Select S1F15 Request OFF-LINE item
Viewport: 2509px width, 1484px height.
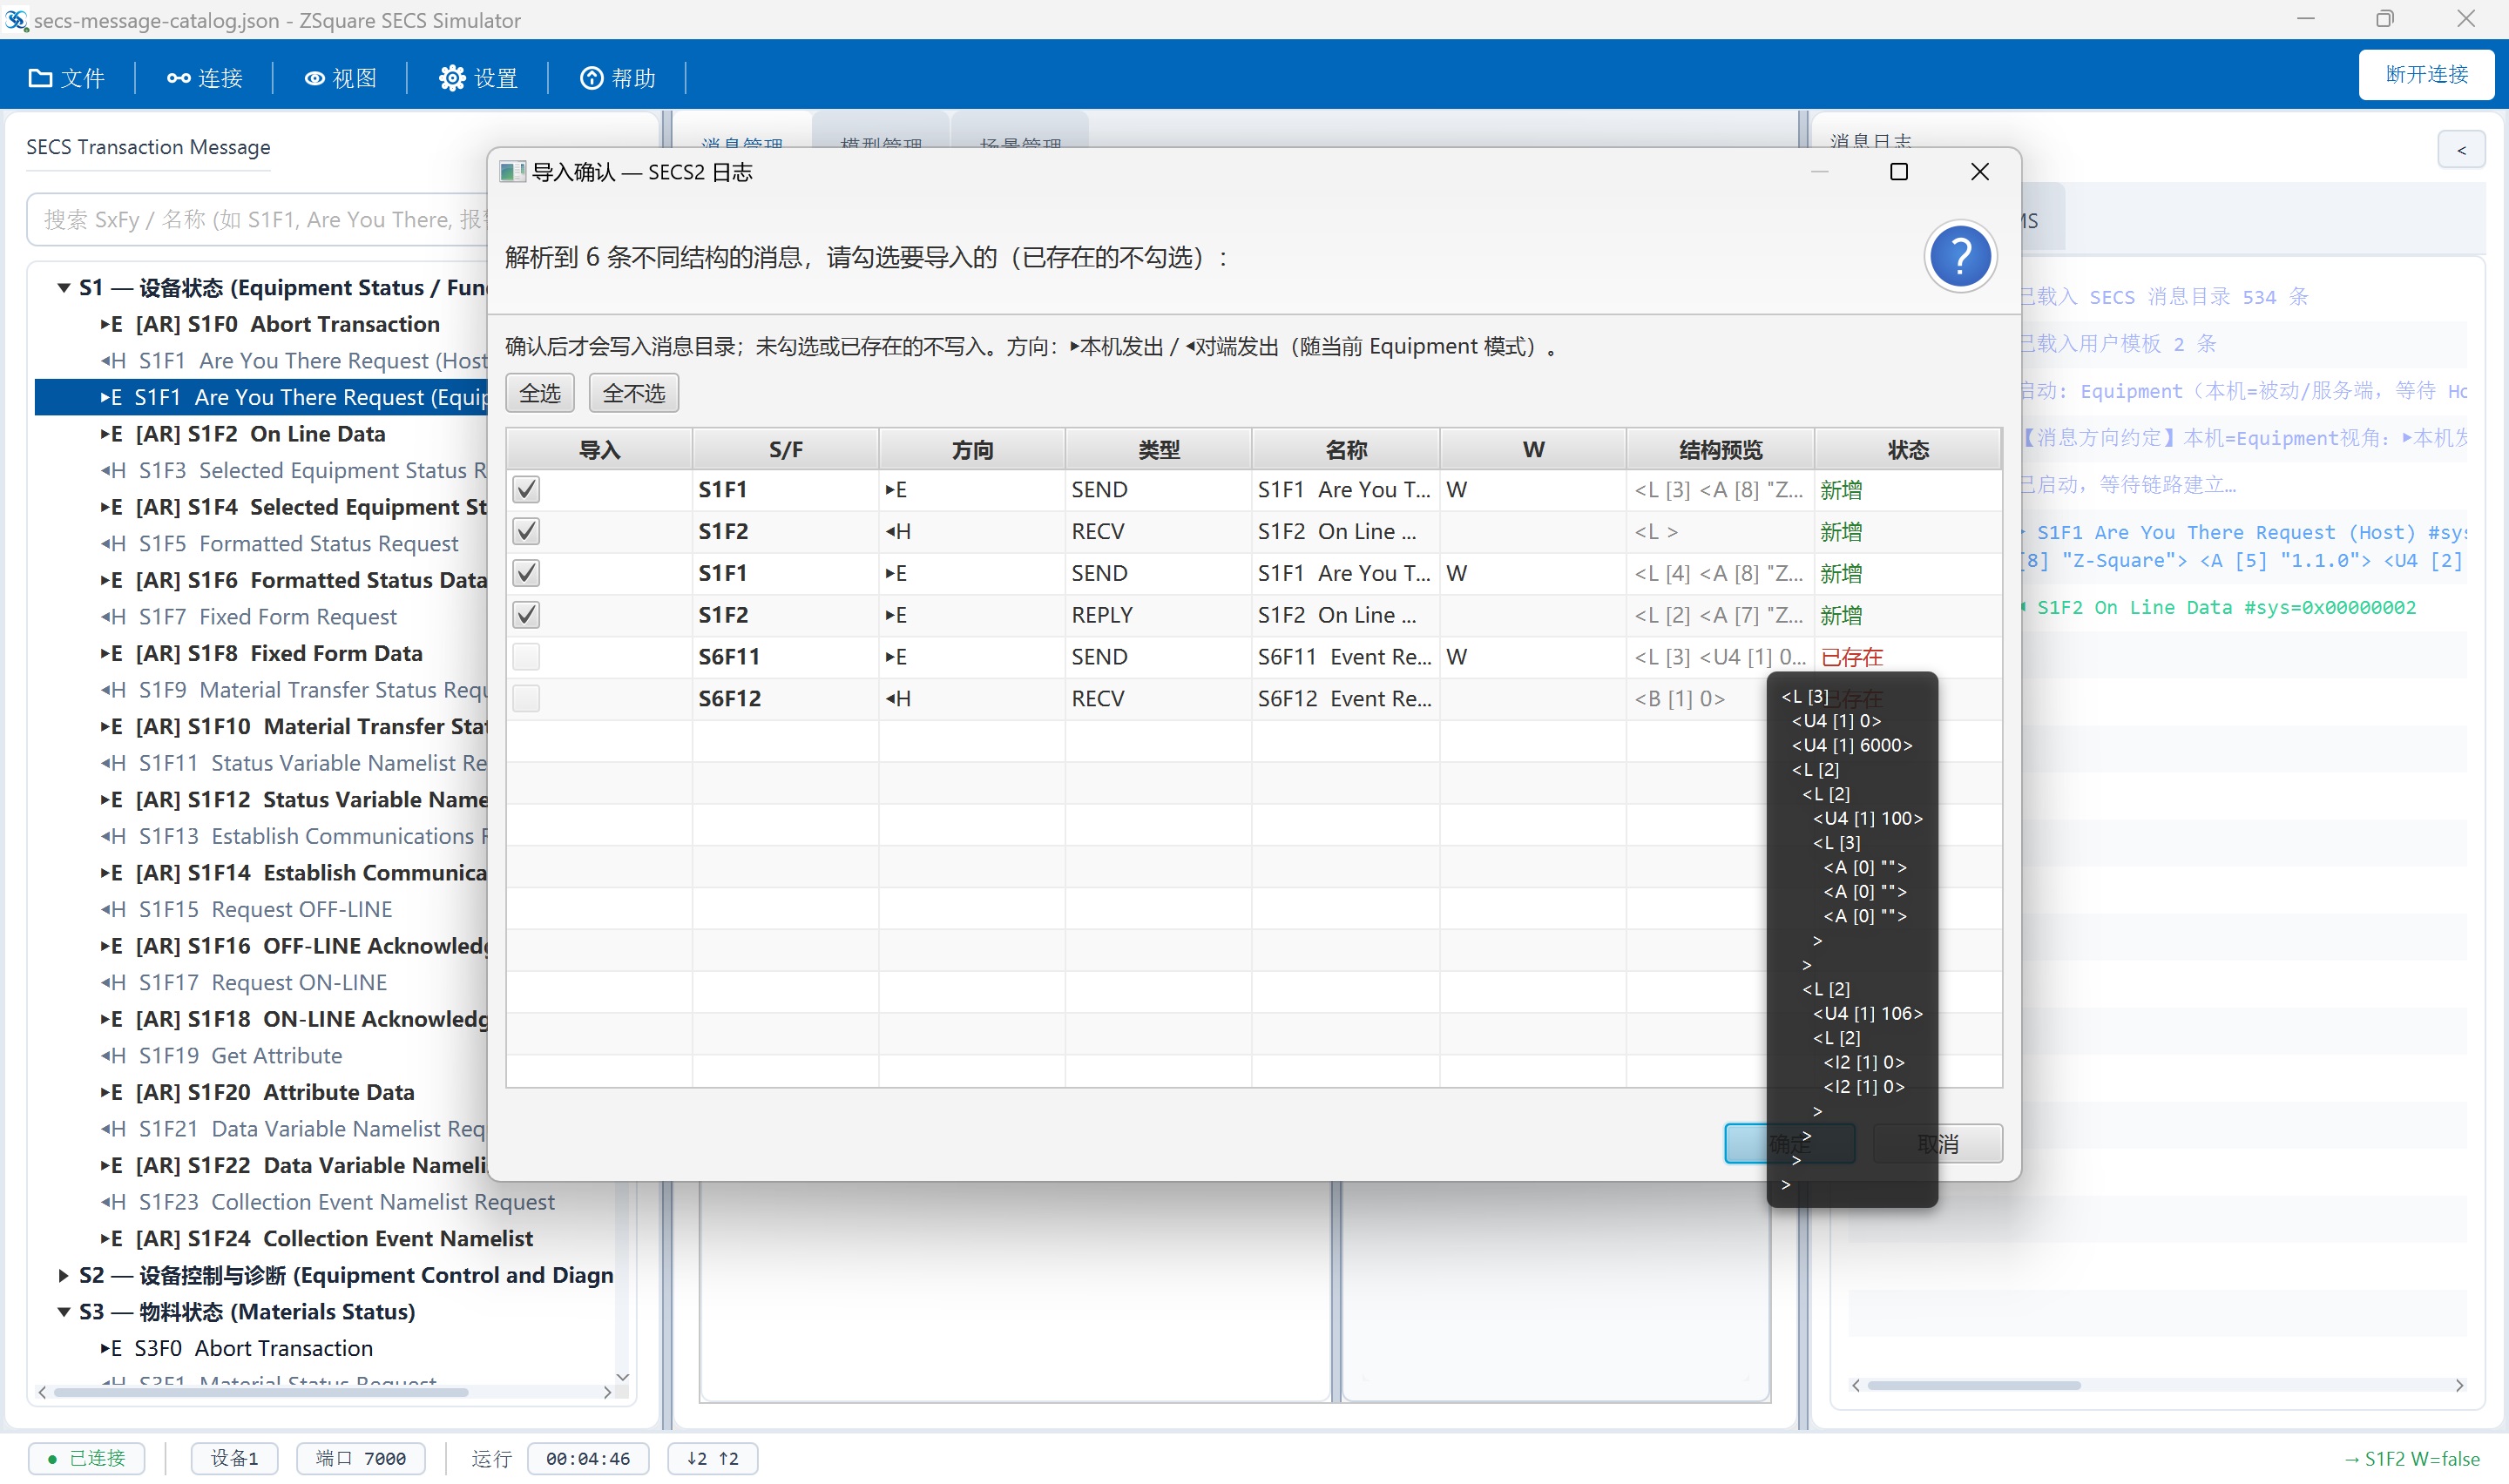pos(247,910)
